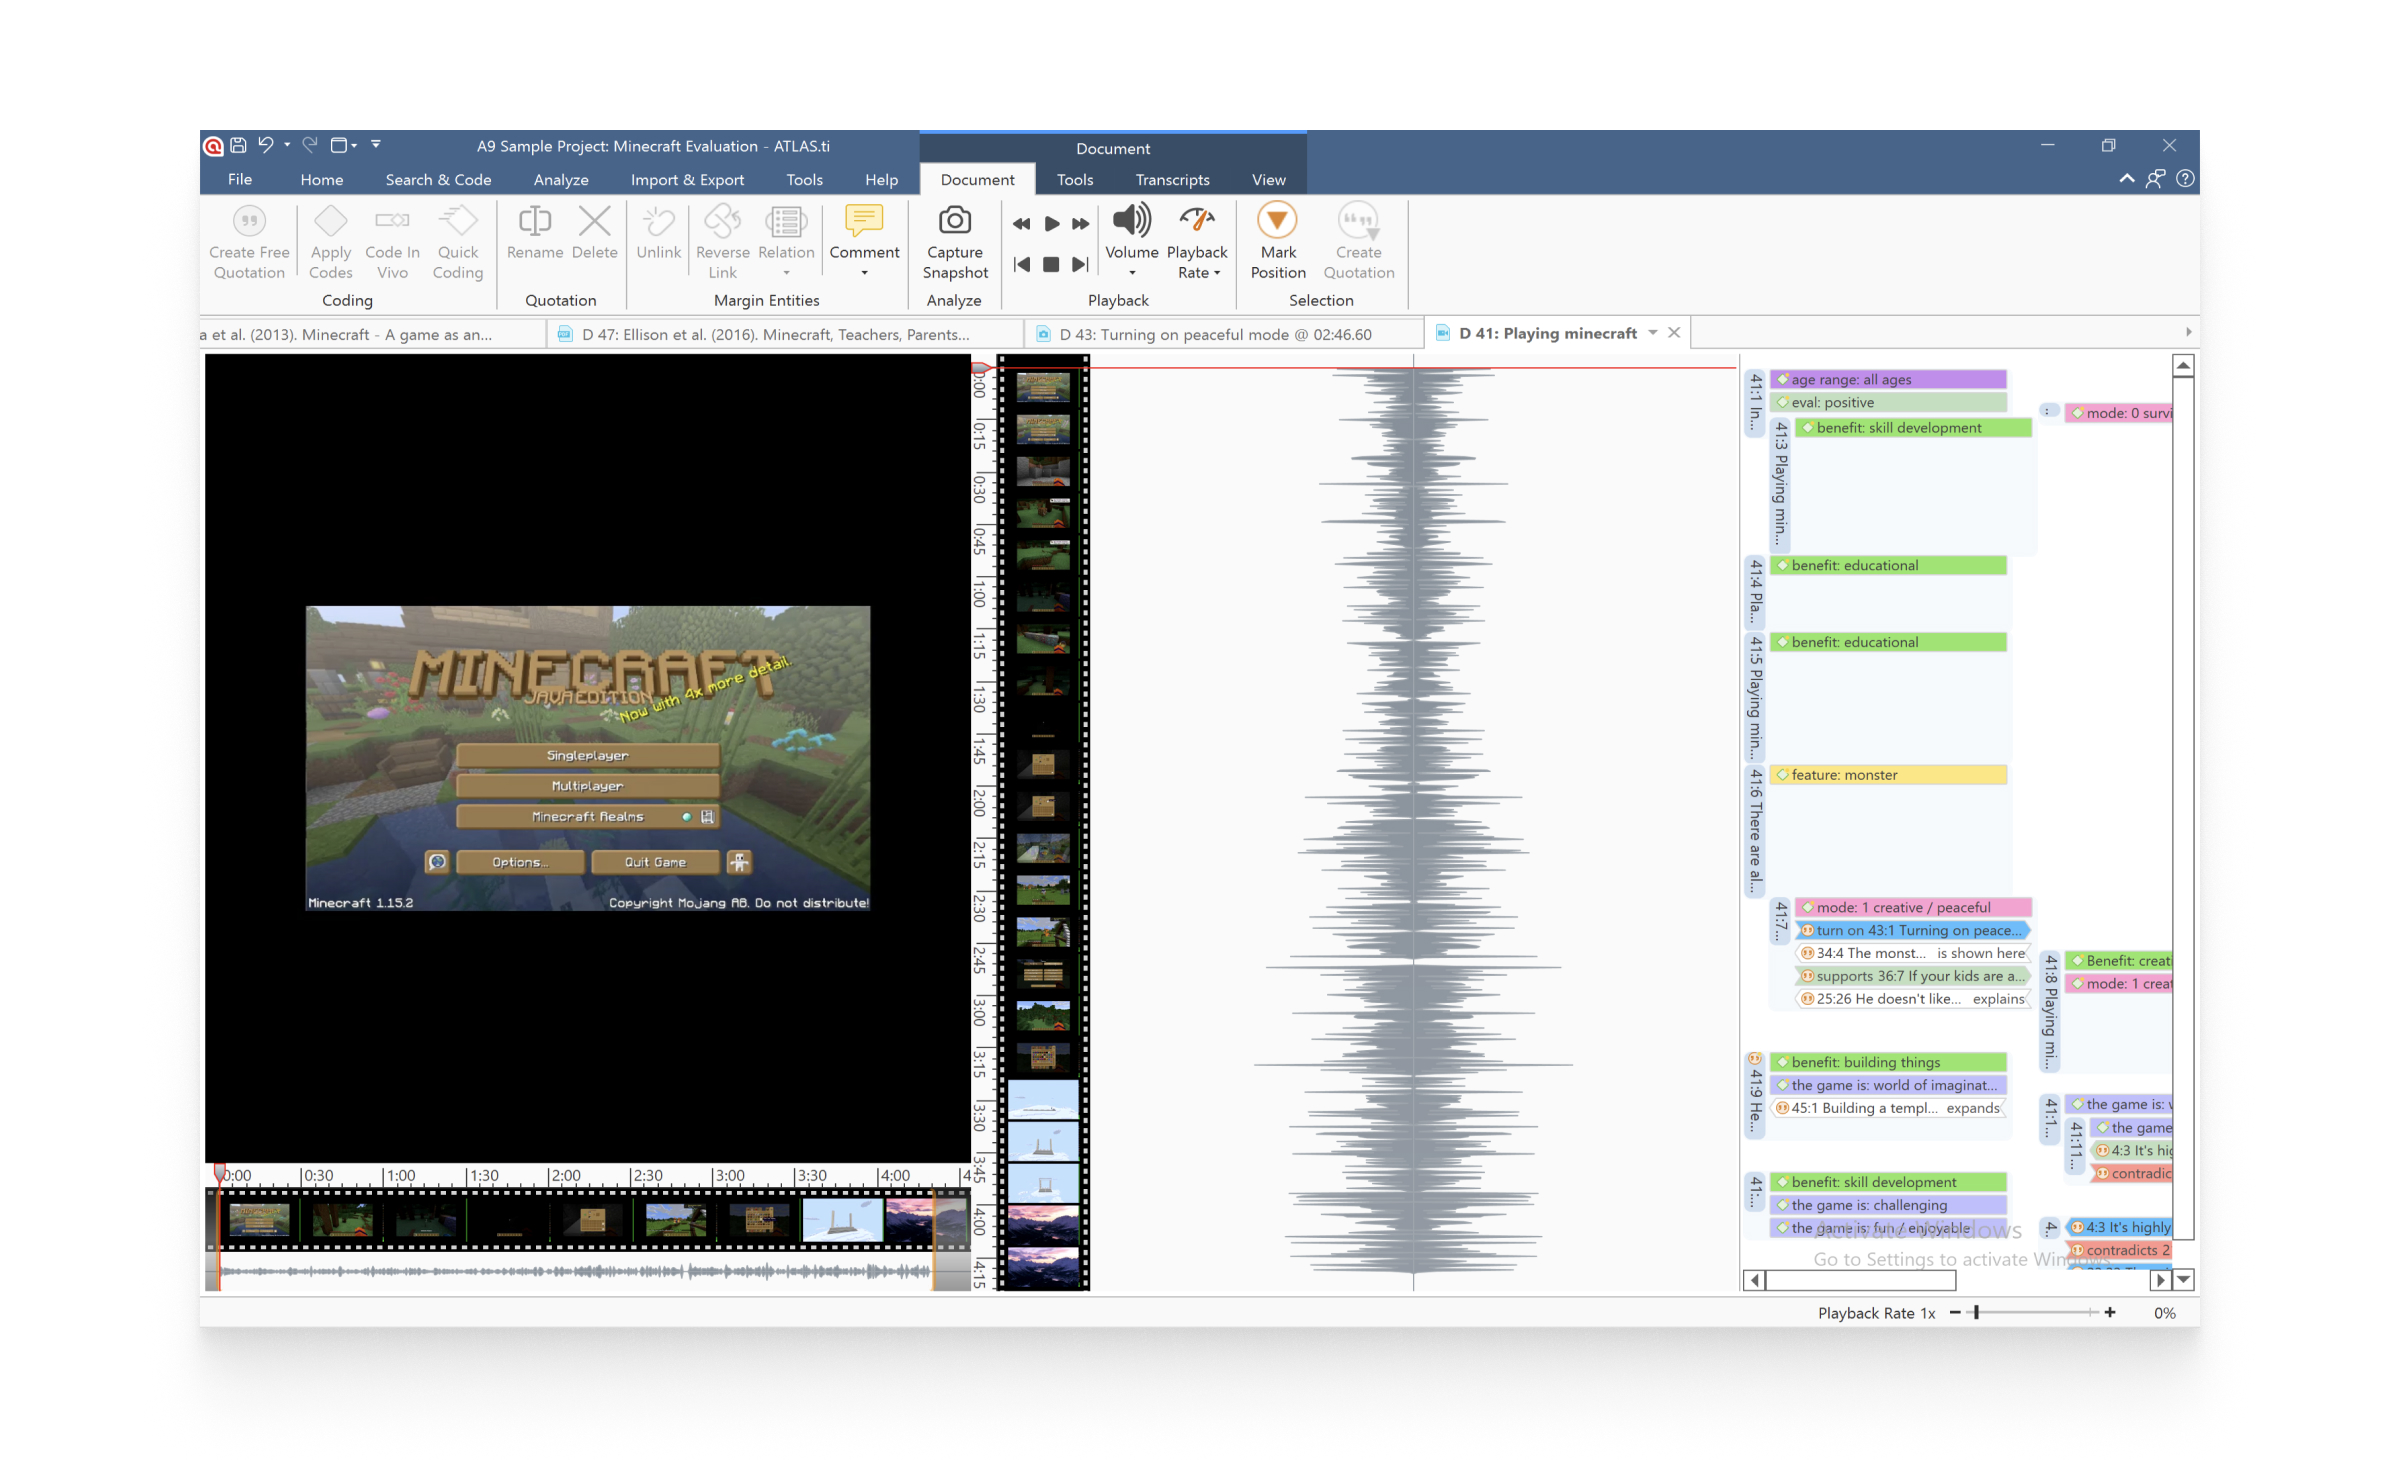Open the D 41 document tab dropdown

tap(1655, 333)
